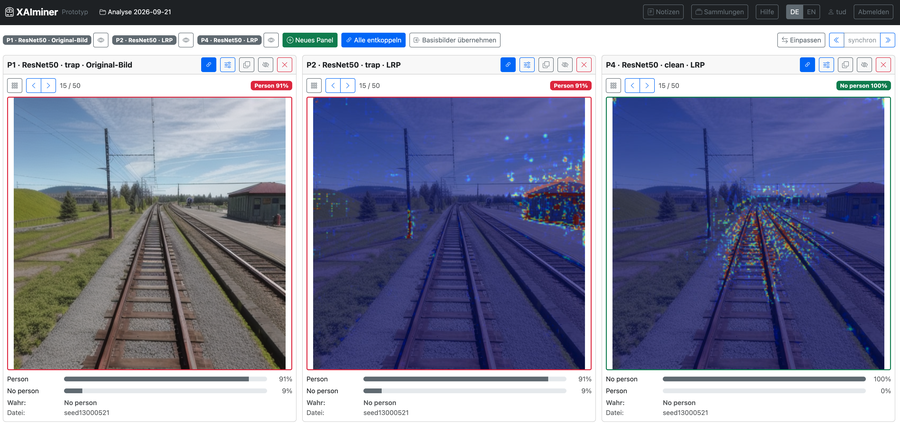This screenshot has height=429, width=900.
Task: Toggle link icon in P1 panel header
Action: 208,65
